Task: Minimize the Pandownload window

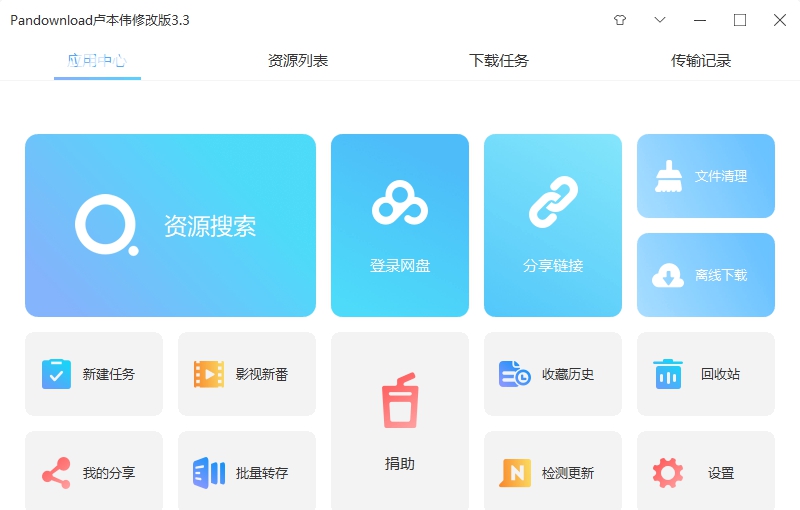Action: tap(700, 20)
